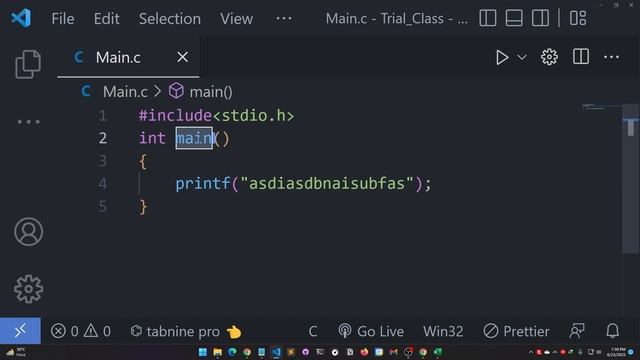The height and width of the screenshot is (360, 640).
Task: Start Go Live server
Action: coord(371,331)
